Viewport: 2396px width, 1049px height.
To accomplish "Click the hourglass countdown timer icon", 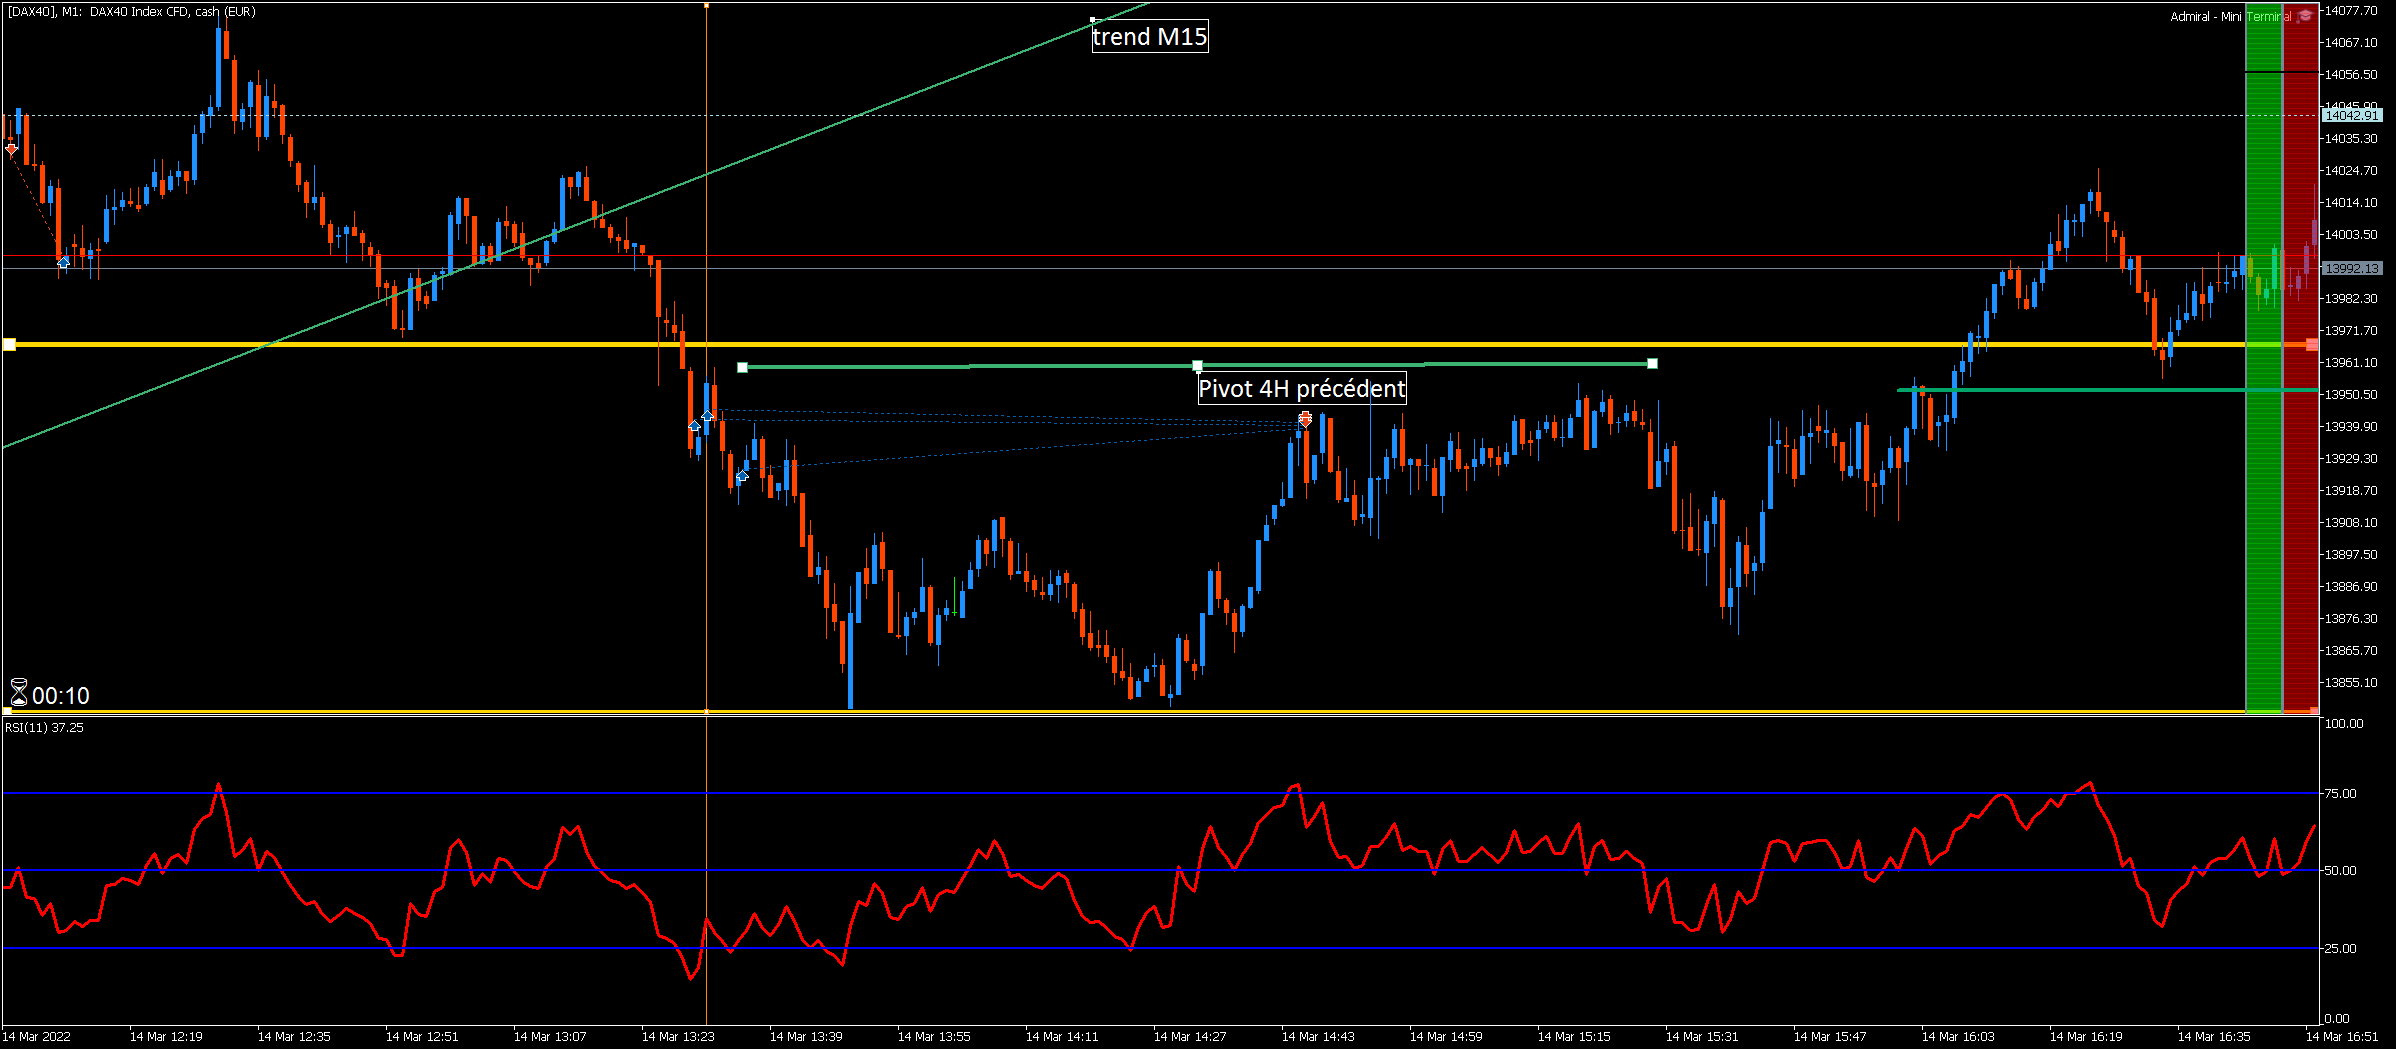I will tap(18, 692).
